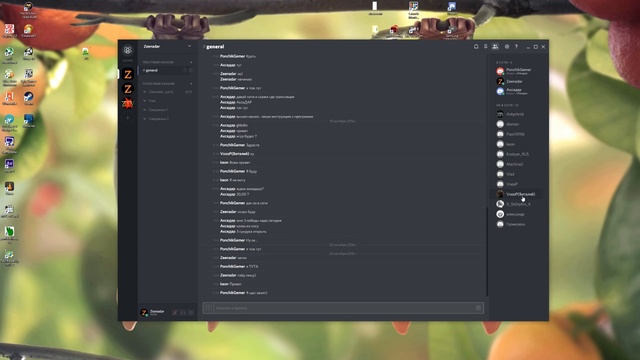Select offline member X_Sk0rpi0n_X
This screenshot has width=640, height=360.
pyautogui.click(x=518, y=204)
